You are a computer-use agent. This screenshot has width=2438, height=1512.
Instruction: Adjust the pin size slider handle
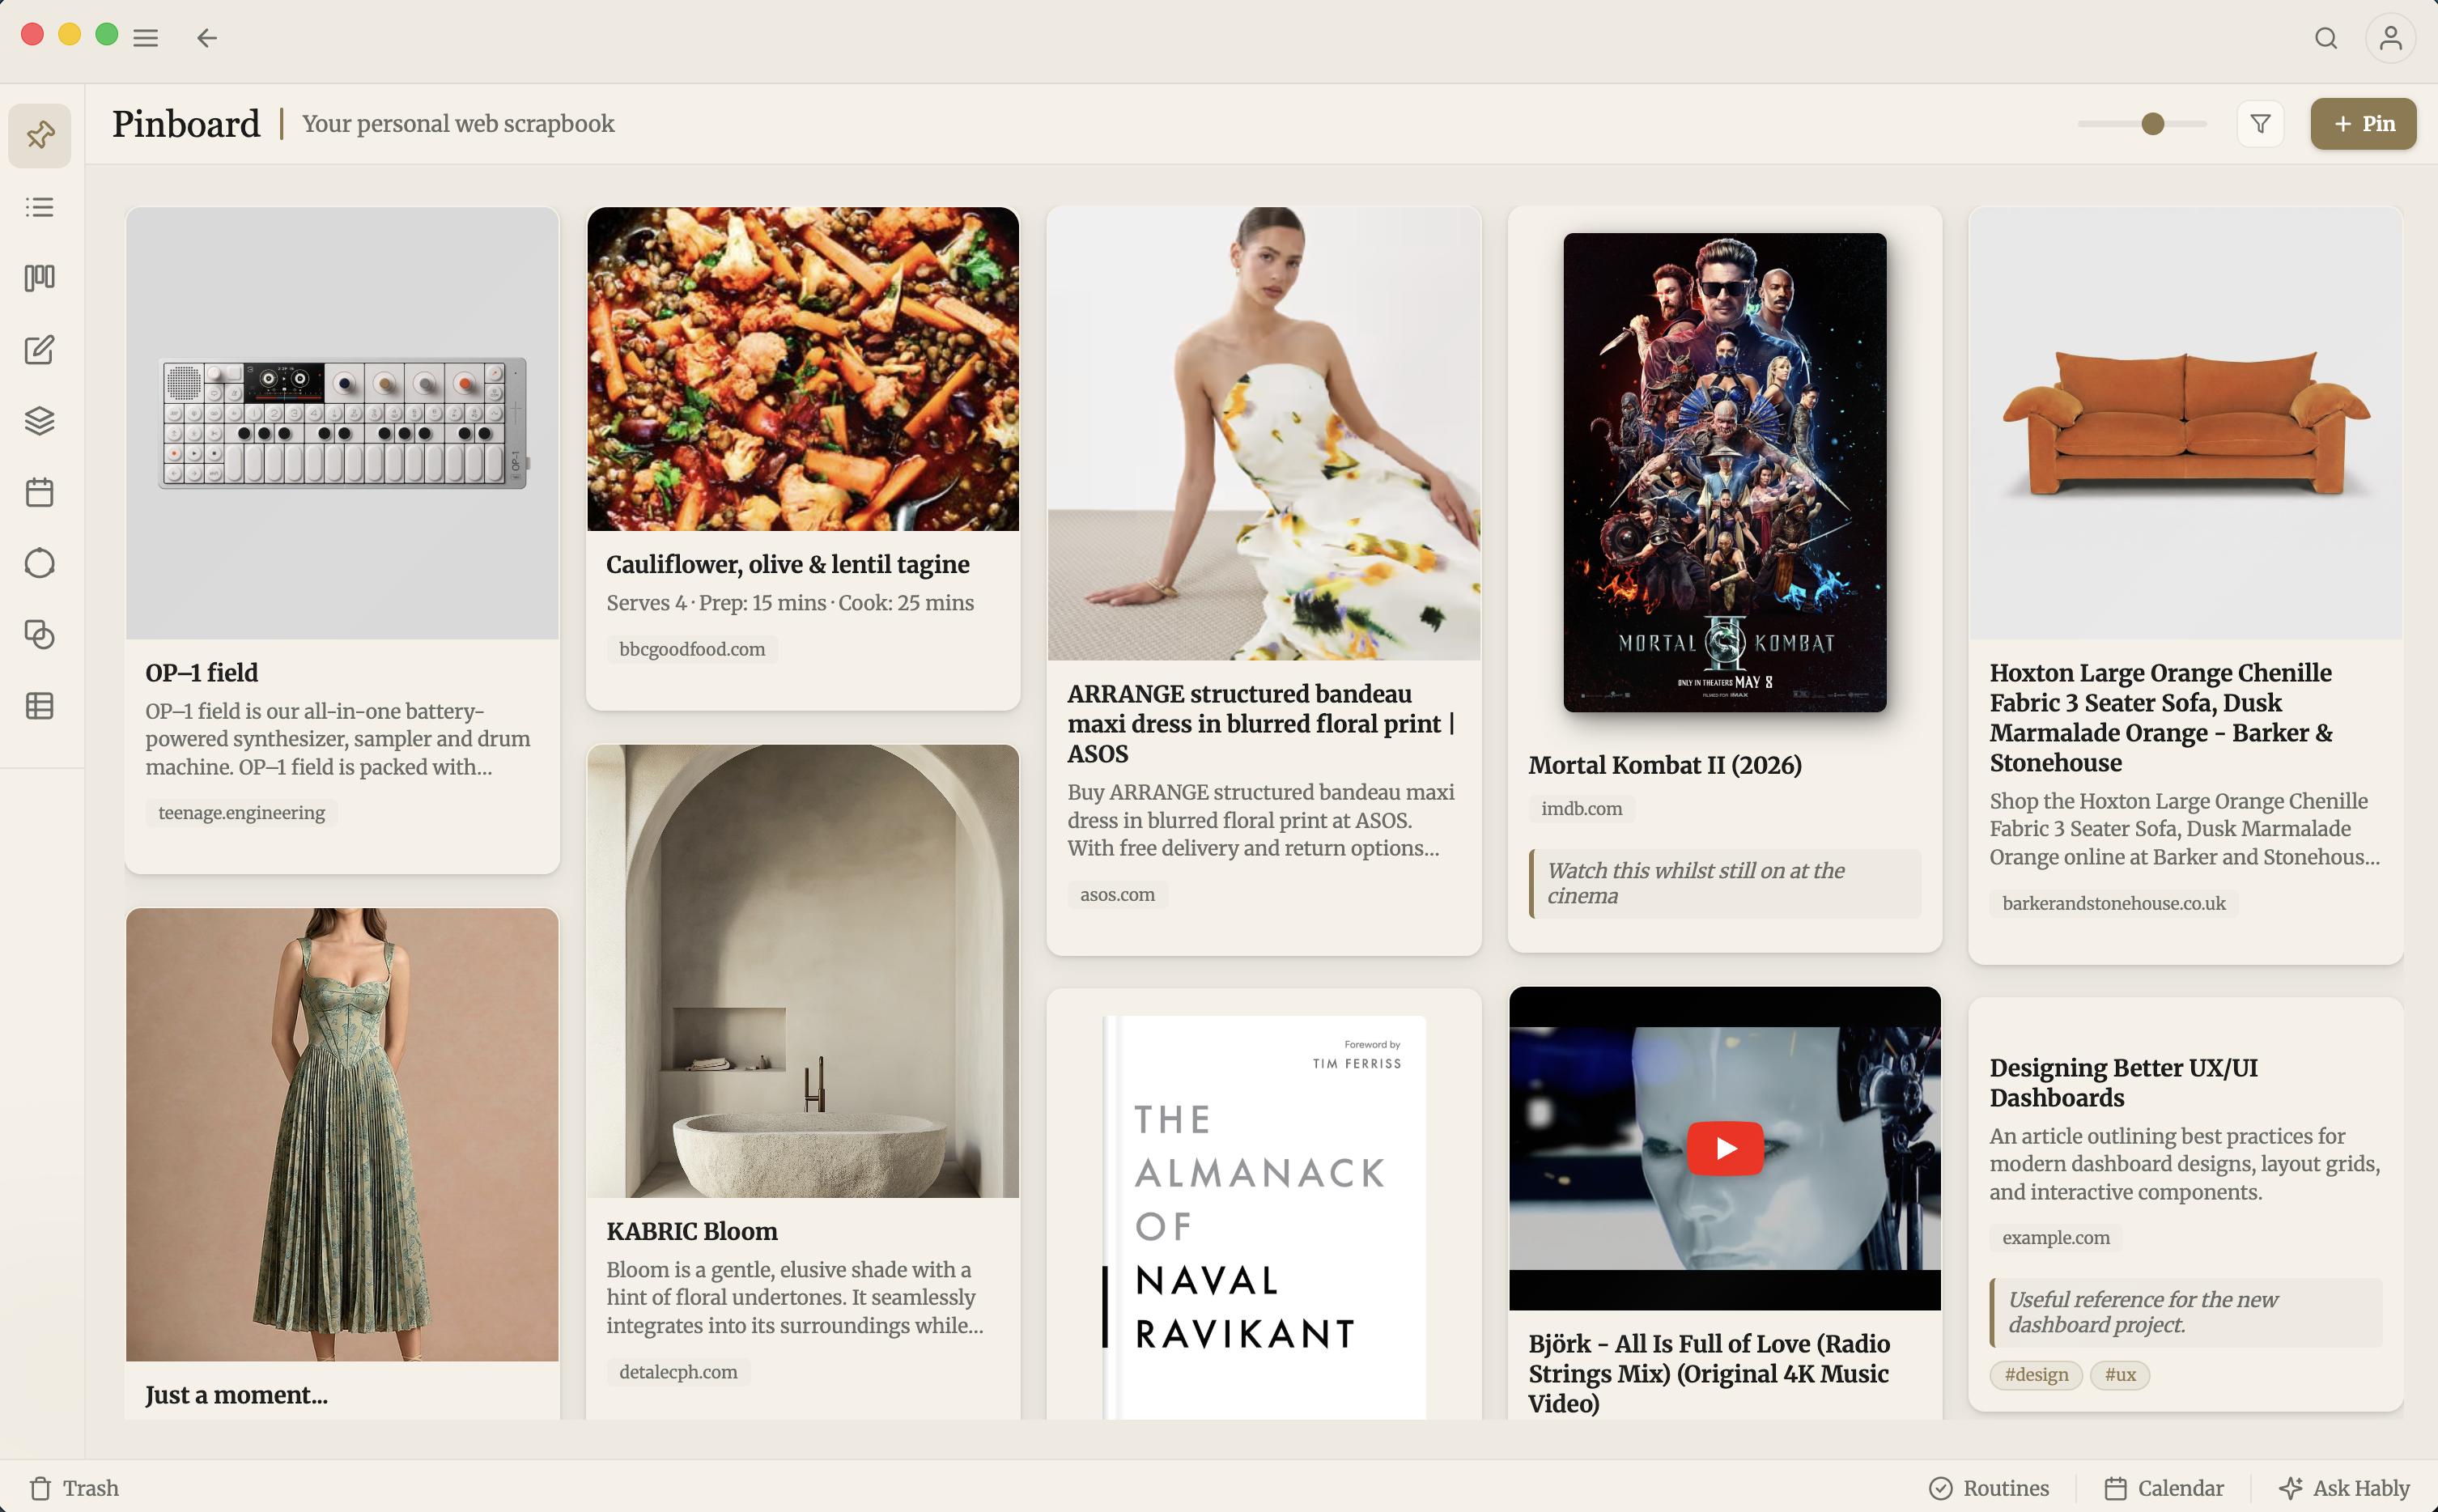2153,124
